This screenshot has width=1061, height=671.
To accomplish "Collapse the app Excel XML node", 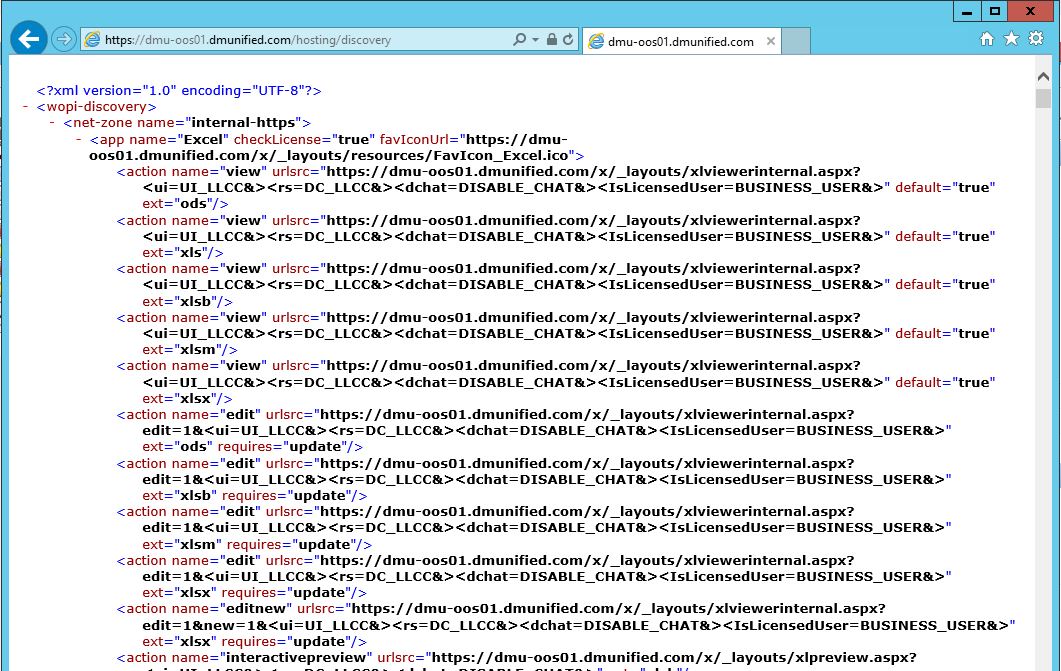I will coord(79,140).
